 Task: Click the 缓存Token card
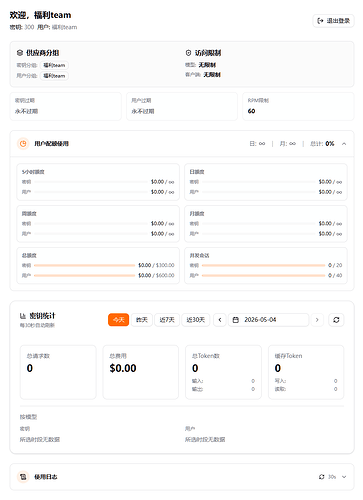[306, 372]
